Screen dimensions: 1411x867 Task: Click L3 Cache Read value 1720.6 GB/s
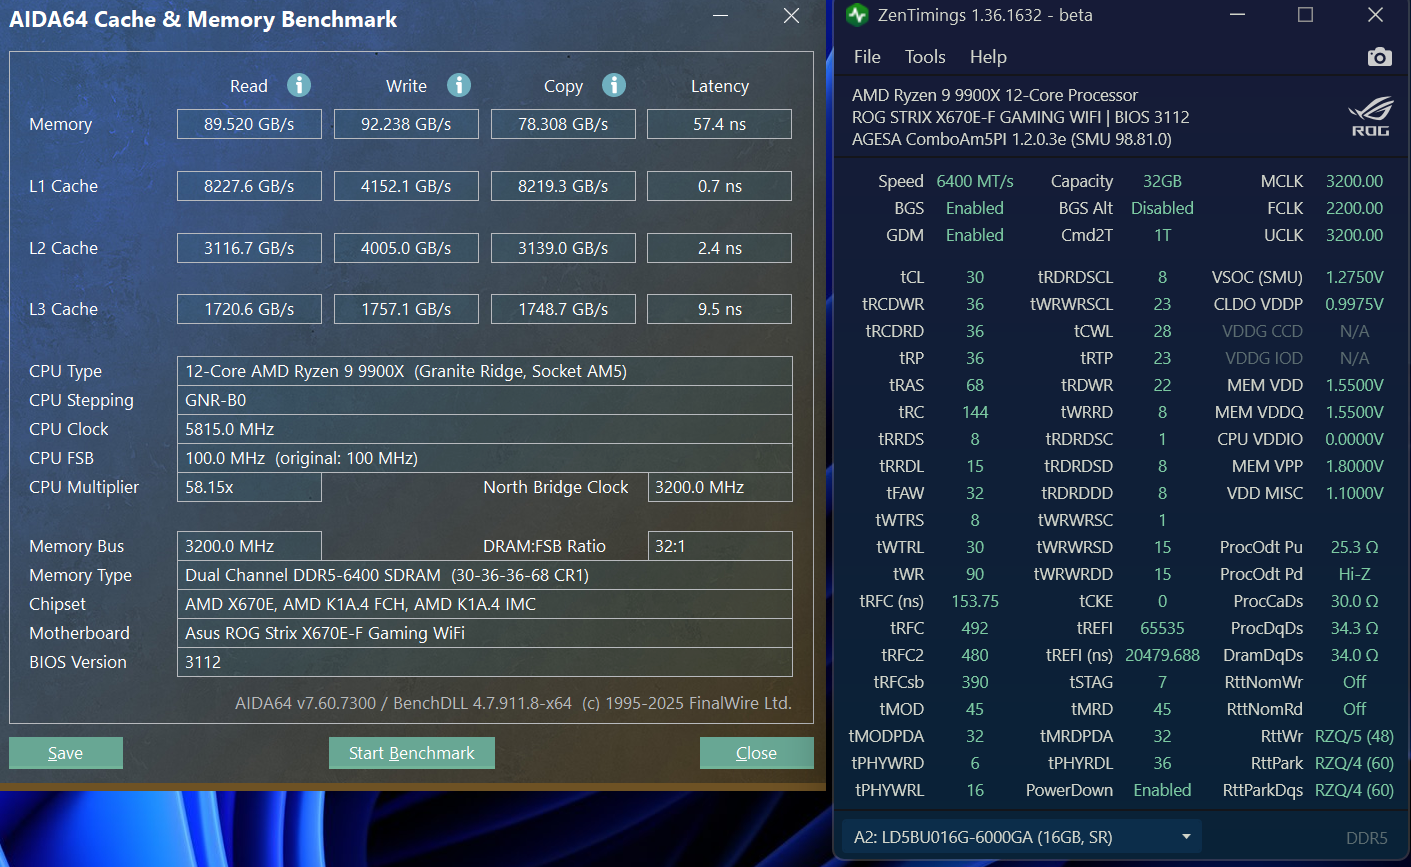coord(249,309)
